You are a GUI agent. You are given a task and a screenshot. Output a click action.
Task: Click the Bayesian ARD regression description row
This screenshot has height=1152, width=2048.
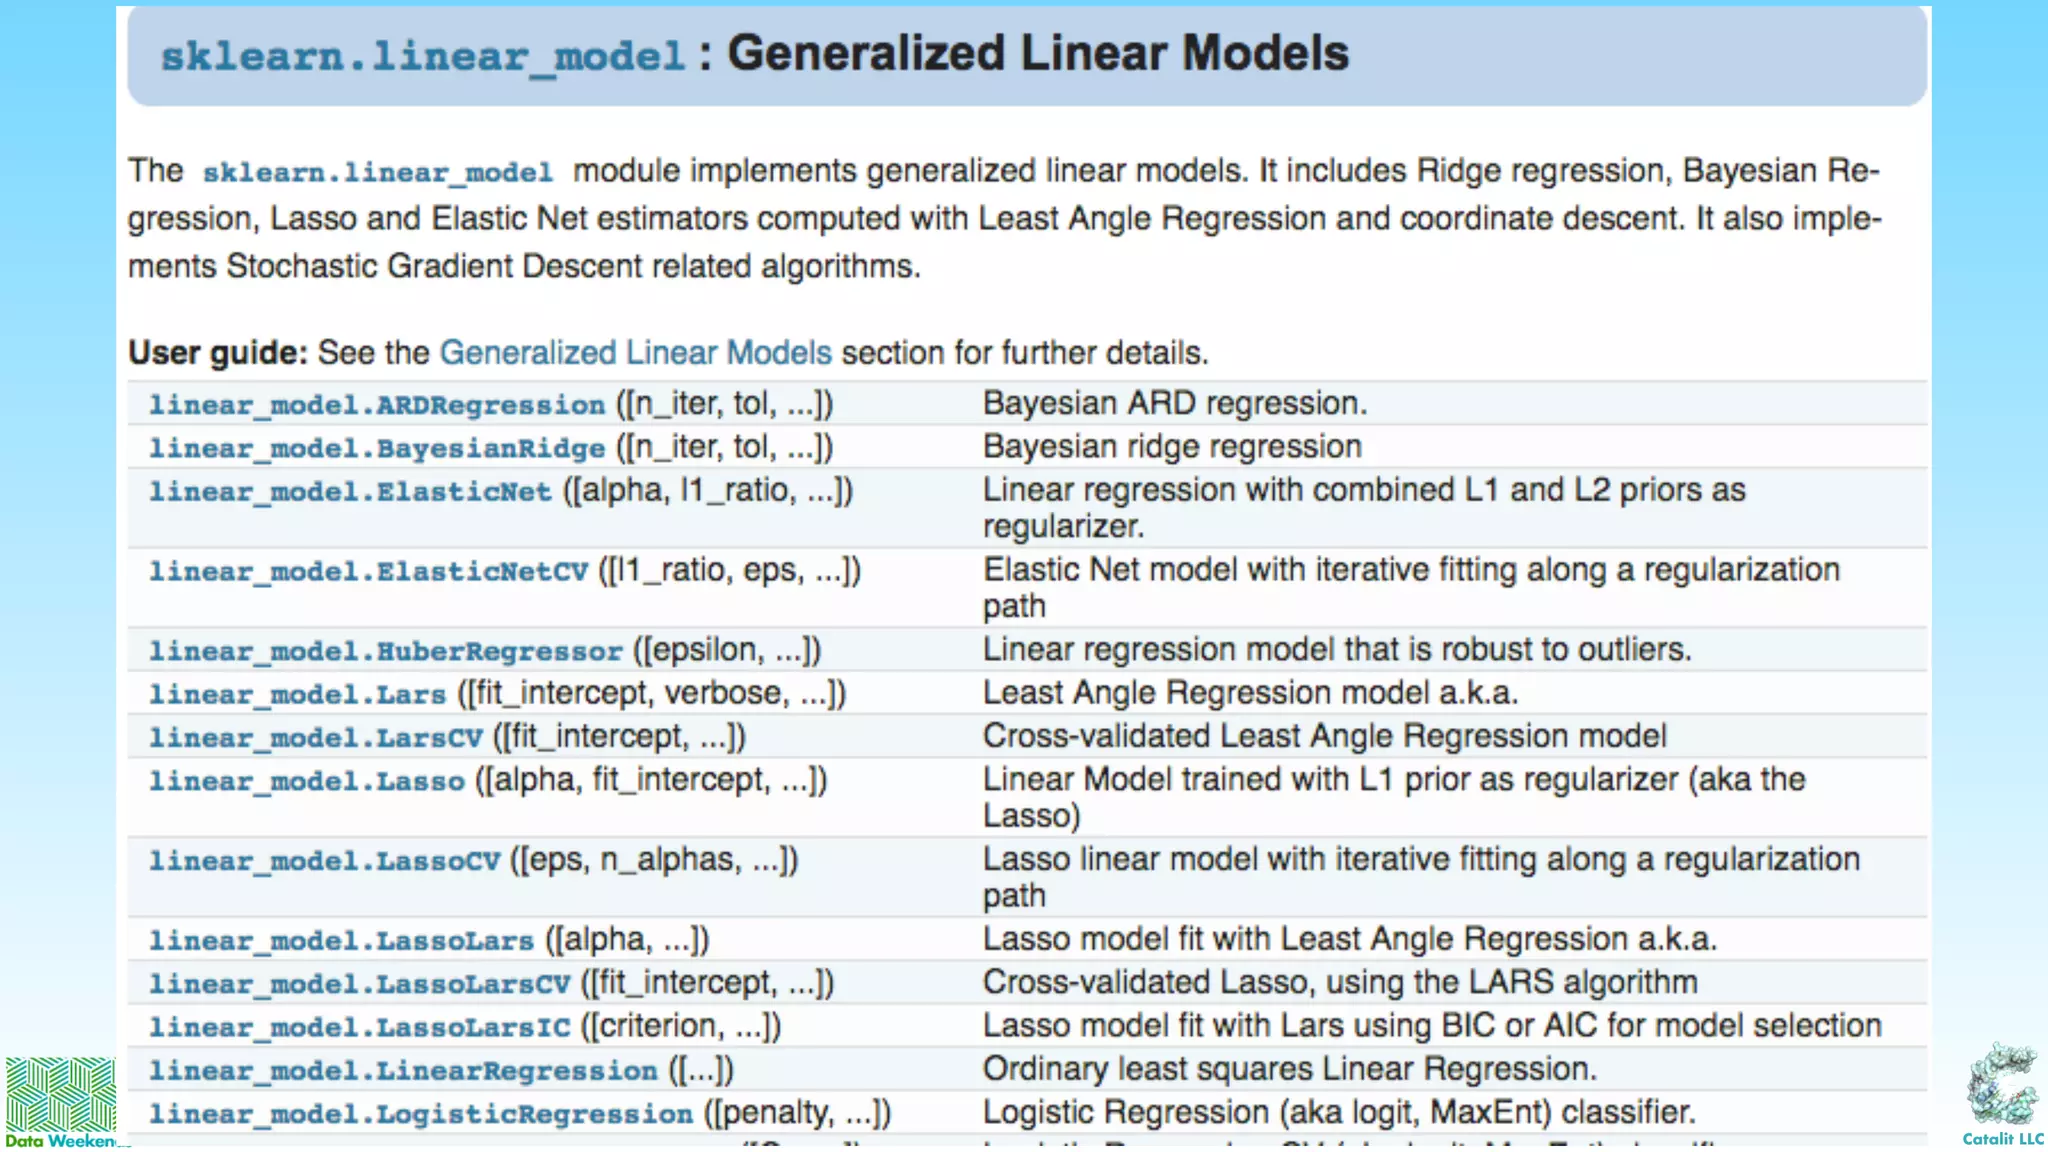pyautogui.click(x=1174, y=404)
